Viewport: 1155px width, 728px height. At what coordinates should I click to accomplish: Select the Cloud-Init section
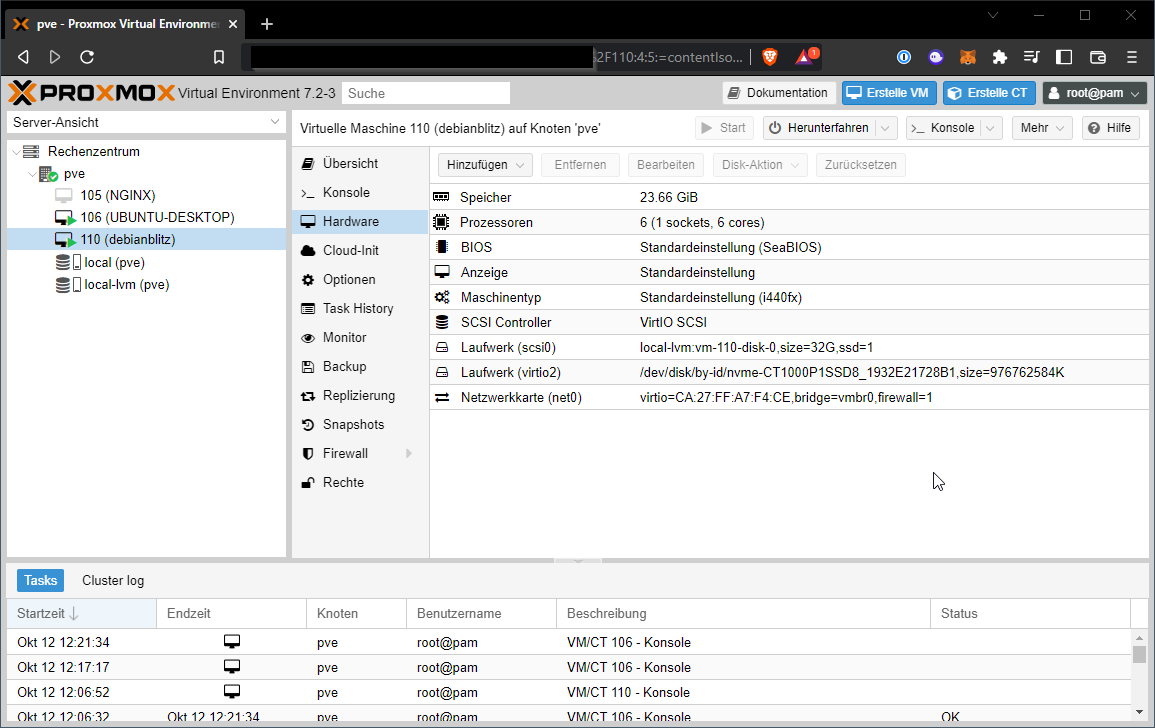pos(349,250)
